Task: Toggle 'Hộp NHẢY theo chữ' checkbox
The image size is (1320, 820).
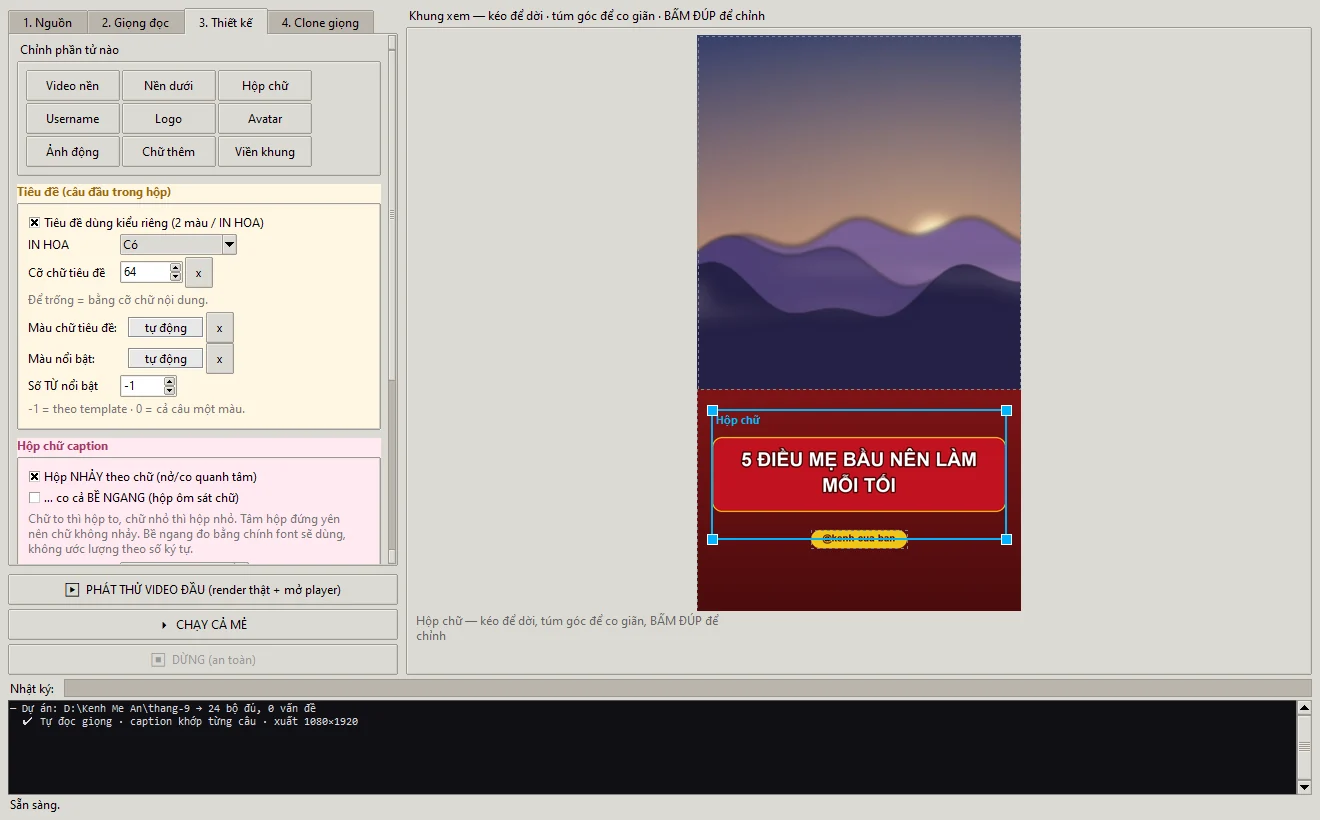Action: click(x=35, y=477)
